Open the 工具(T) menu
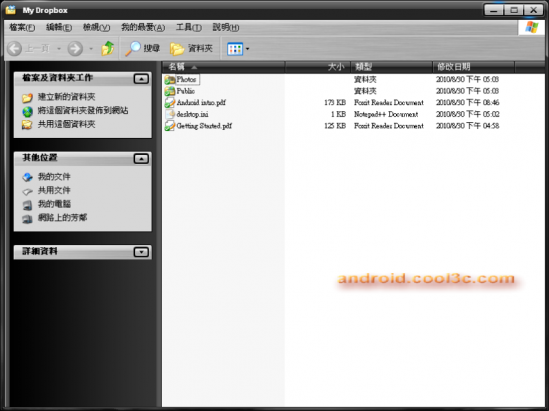Image resolution: width=549 pixels, height=411 pixels. point(189,27)
